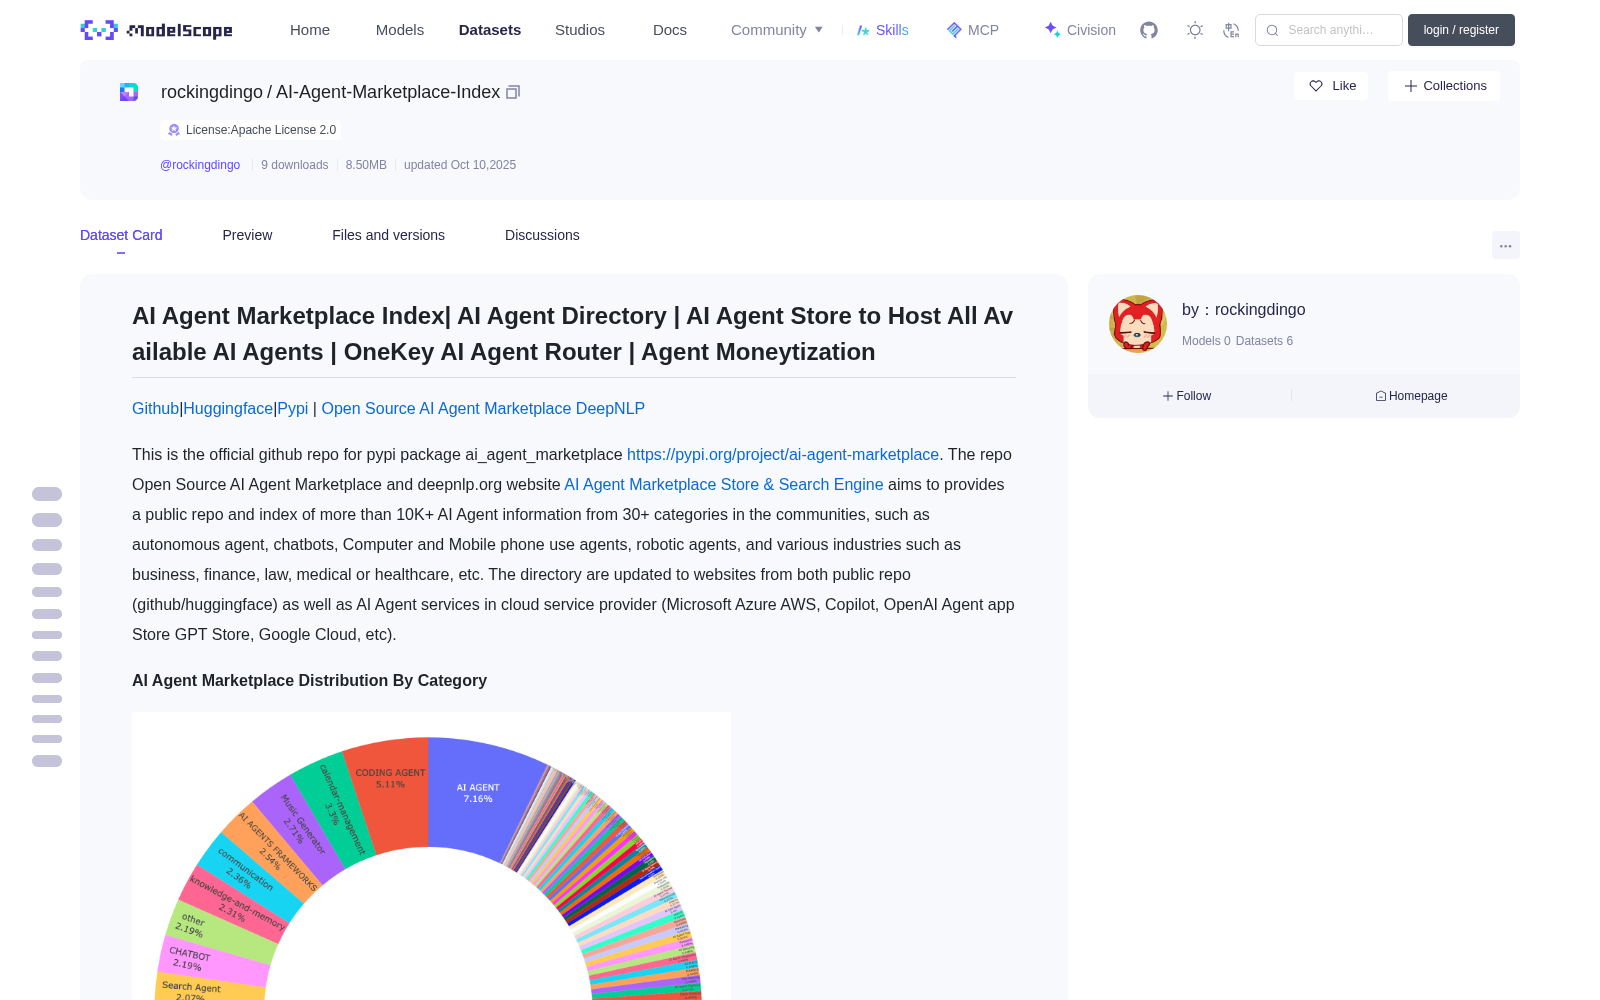
Task: Open AI Agent Marketplace Store & Search Engine link
Action: tap(724, 484)
